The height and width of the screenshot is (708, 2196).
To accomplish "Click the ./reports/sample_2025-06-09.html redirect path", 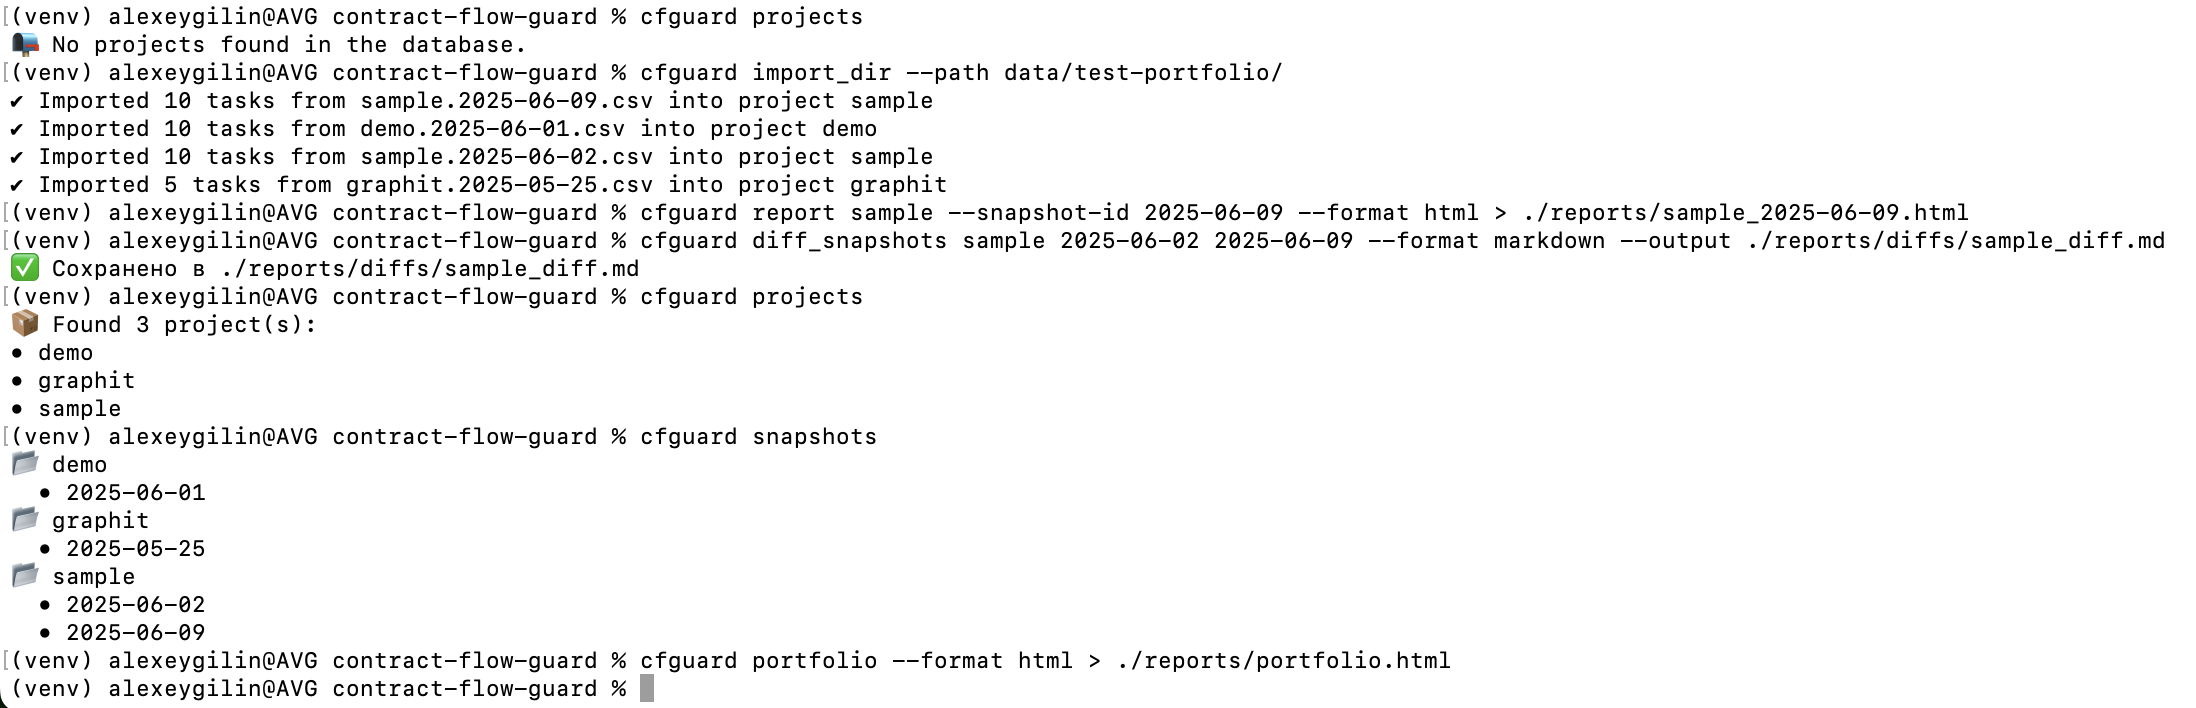I will tap(1745, 213).
